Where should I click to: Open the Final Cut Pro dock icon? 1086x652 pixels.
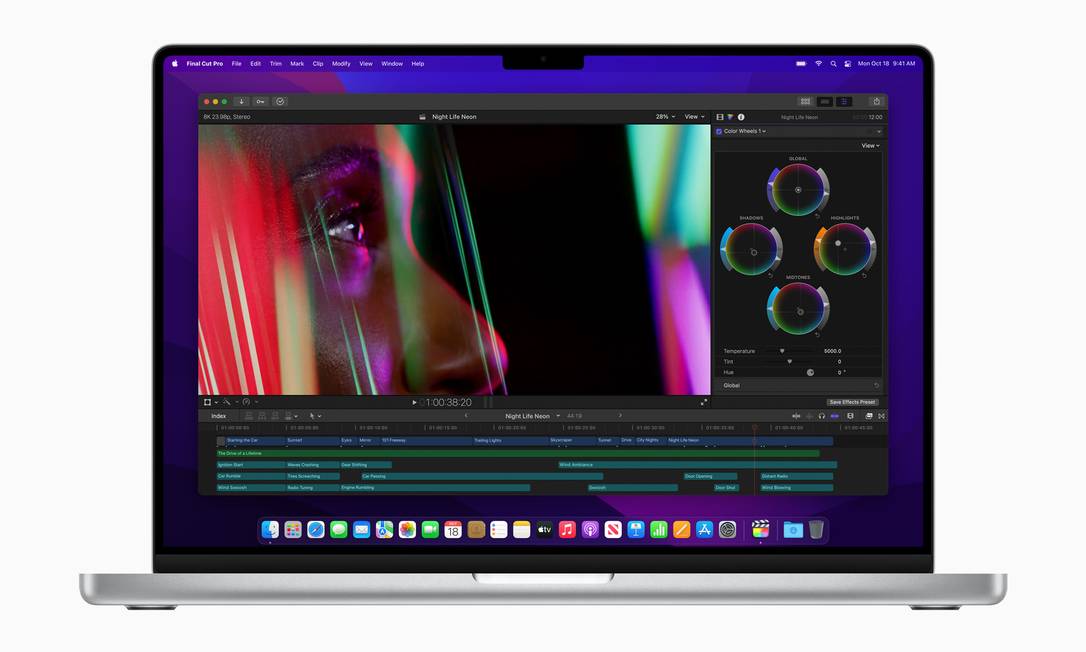pyautogui.click(x=760, y=530)
